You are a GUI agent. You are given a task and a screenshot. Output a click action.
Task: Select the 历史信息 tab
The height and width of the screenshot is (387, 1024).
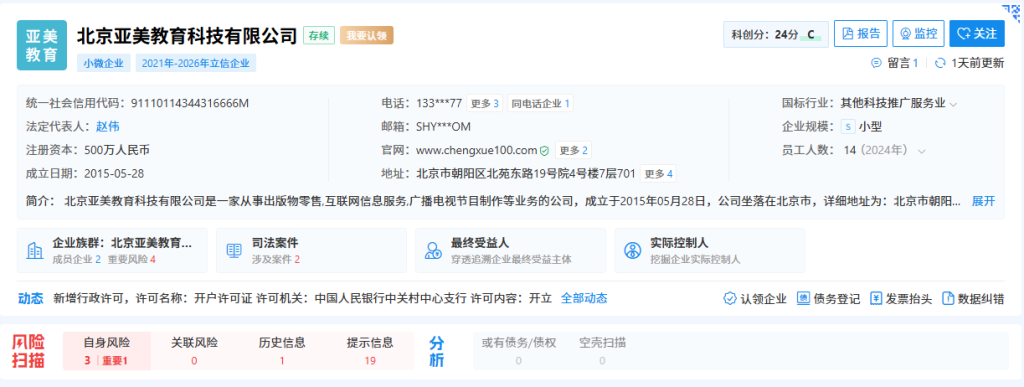point(282,351)
